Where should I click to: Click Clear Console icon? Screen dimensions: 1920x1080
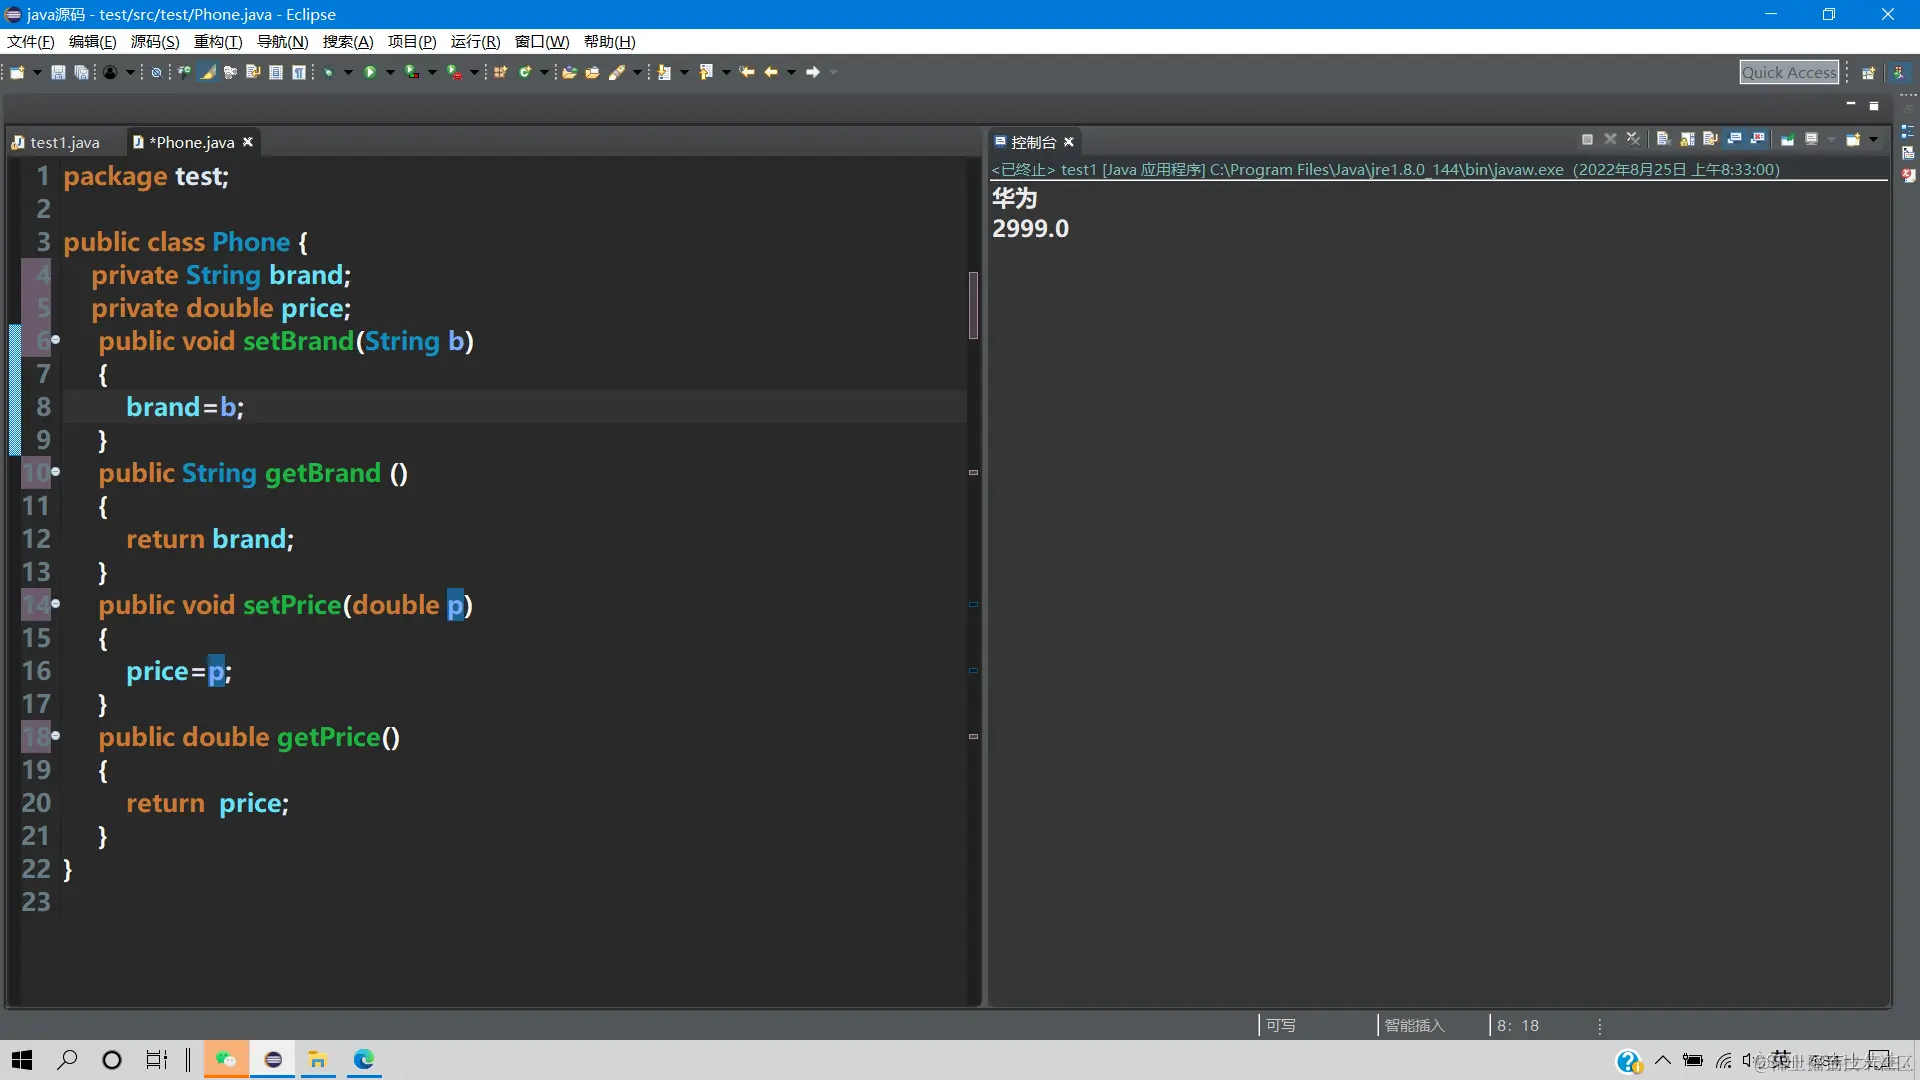point(1663,140)
